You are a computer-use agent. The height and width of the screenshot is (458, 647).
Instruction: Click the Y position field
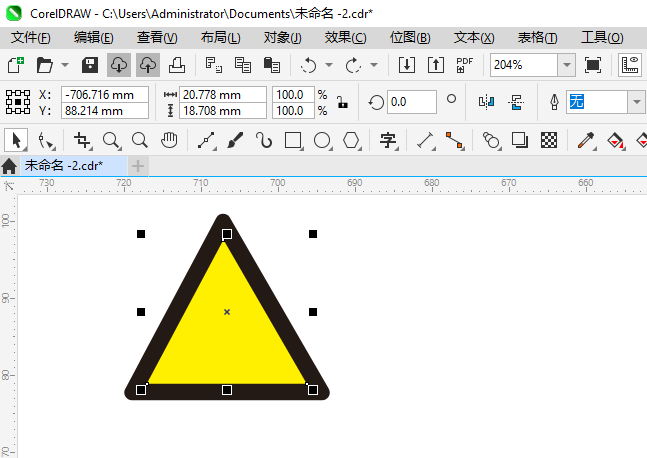(105, 111)
